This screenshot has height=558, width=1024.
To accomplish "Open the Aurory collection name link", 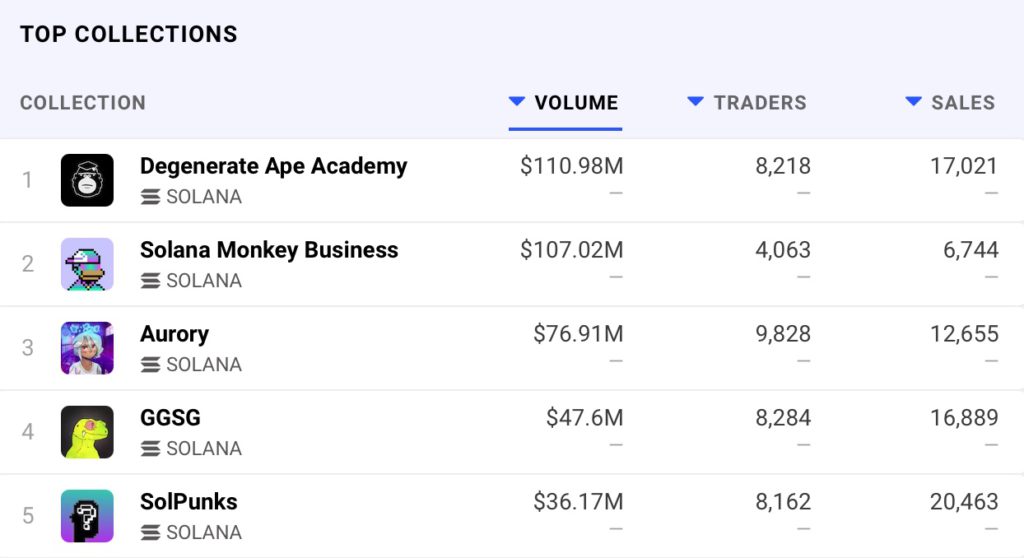I will tap(174, 334).
